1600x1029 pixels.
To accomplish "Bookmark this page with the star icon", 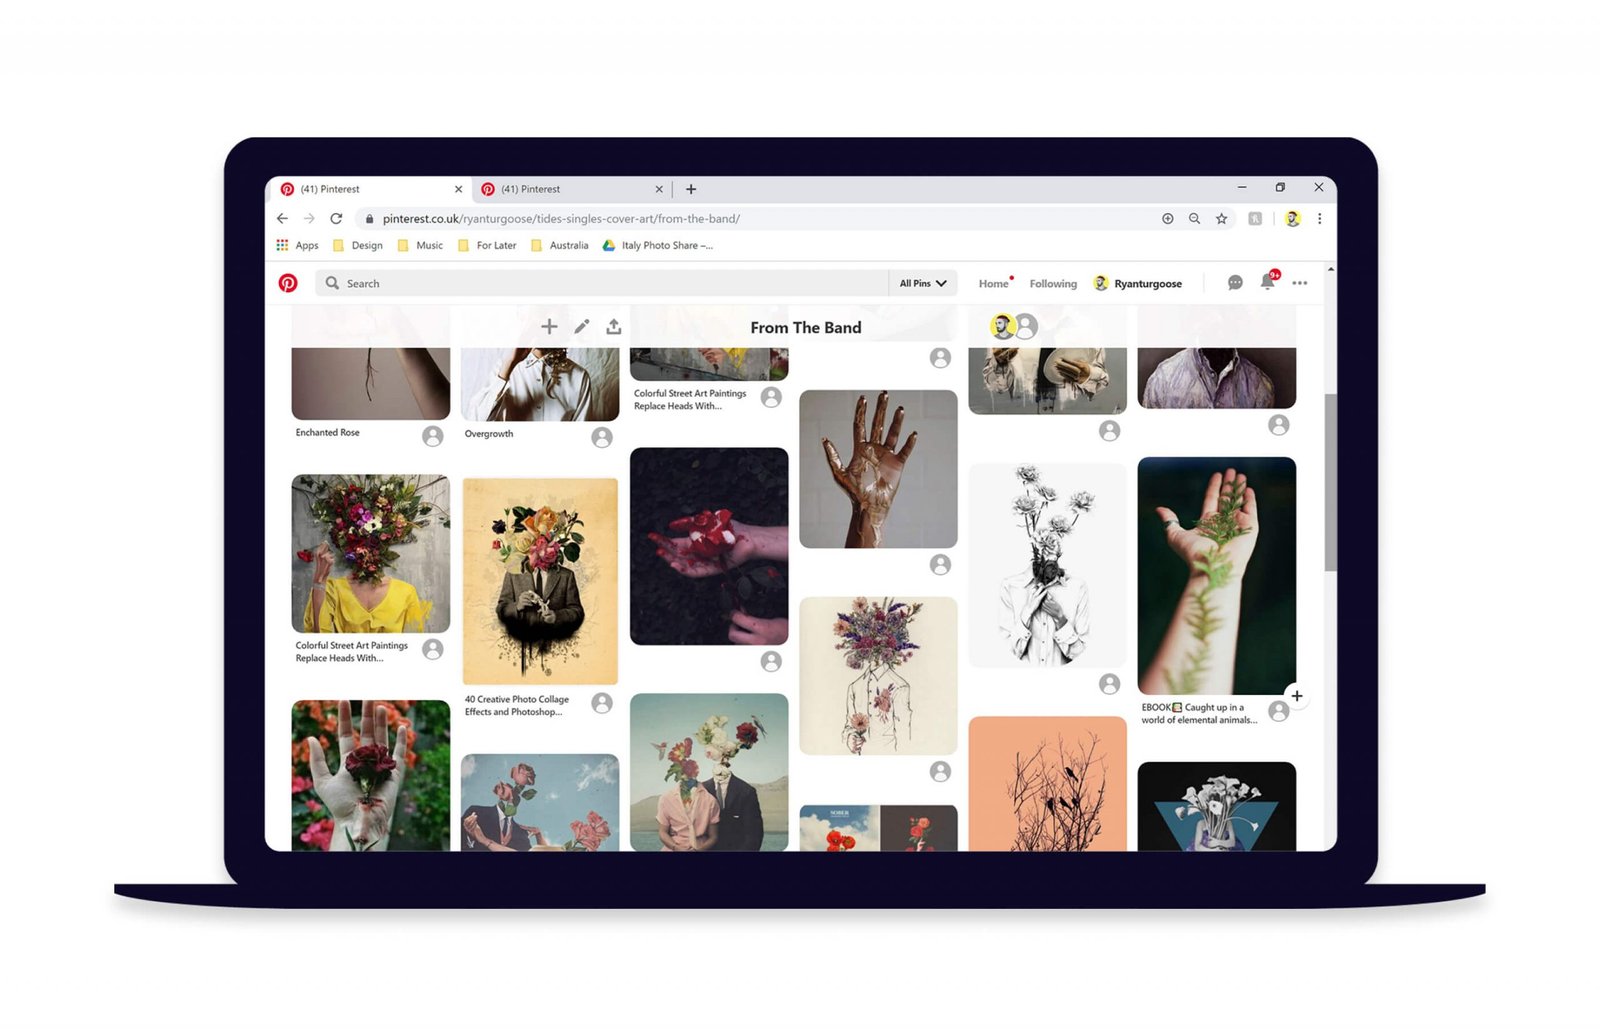I will [1221, 219].
